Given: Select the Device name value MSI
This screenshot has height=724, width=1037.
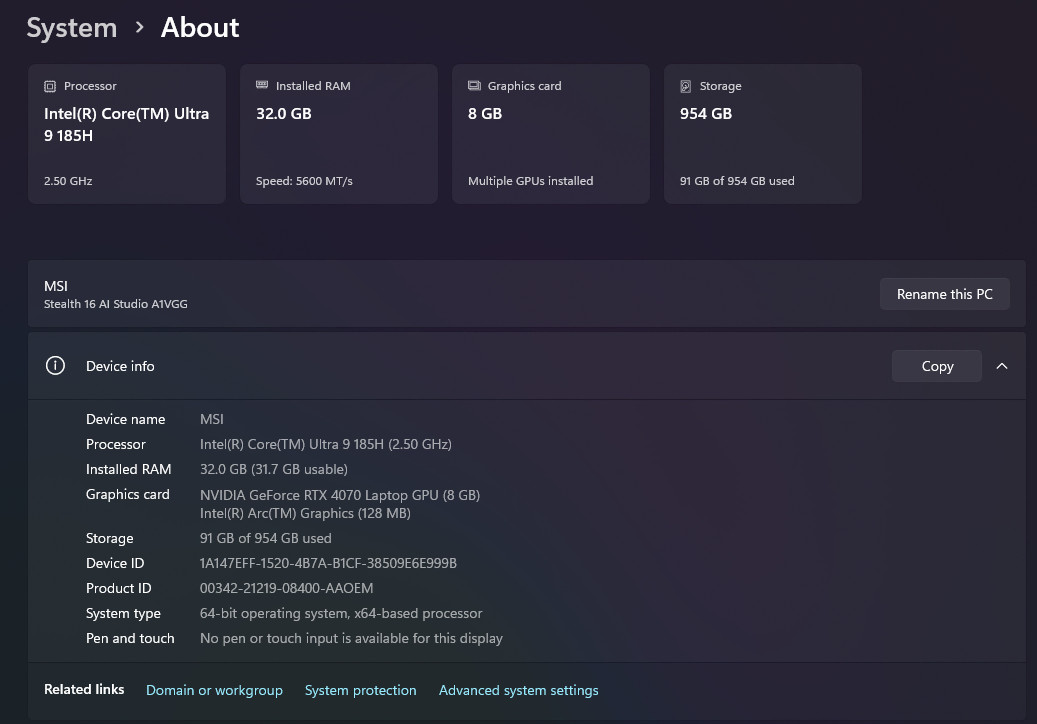Looking at the screenshot, I should pos(212,419).
